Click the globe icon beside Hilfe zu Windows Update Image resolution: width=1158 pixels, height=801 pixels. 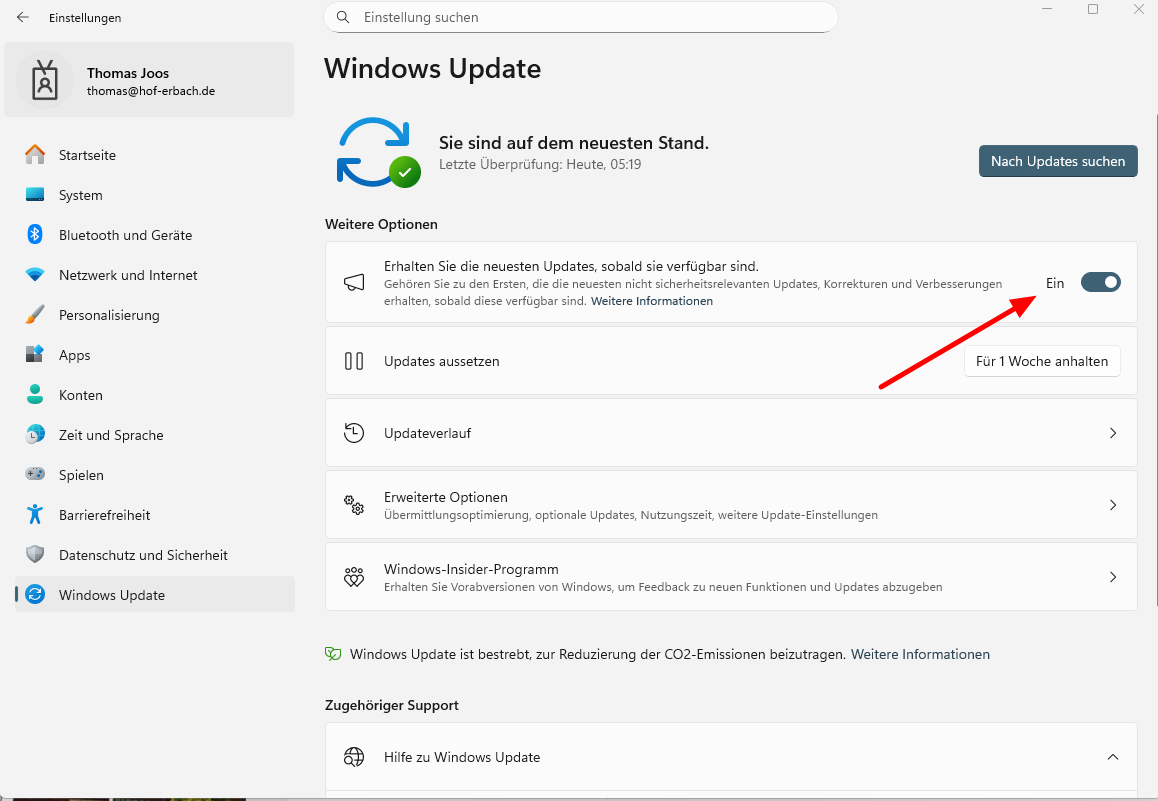click(x=354, y=757)
